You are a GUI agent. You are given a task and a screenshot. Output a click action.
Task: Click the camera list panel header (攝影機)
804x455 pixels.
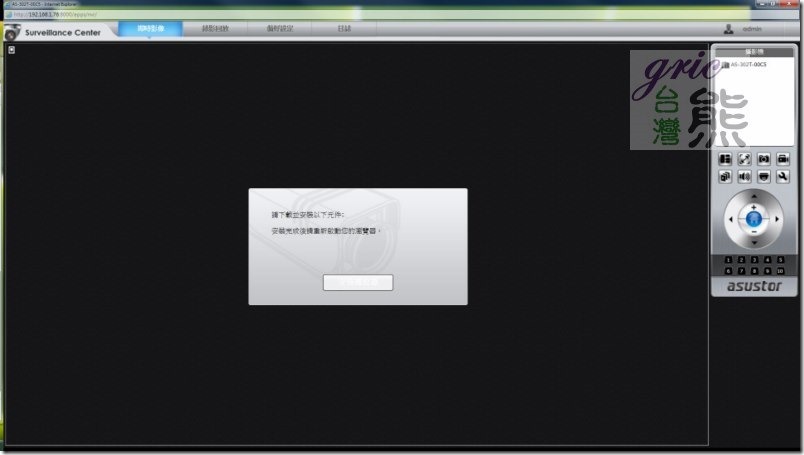pos(754,52)
